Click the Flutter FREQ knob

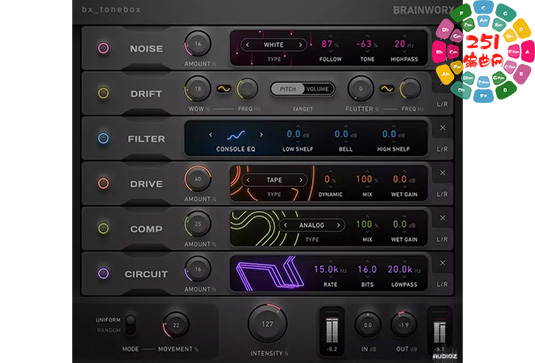coord(410,89)
